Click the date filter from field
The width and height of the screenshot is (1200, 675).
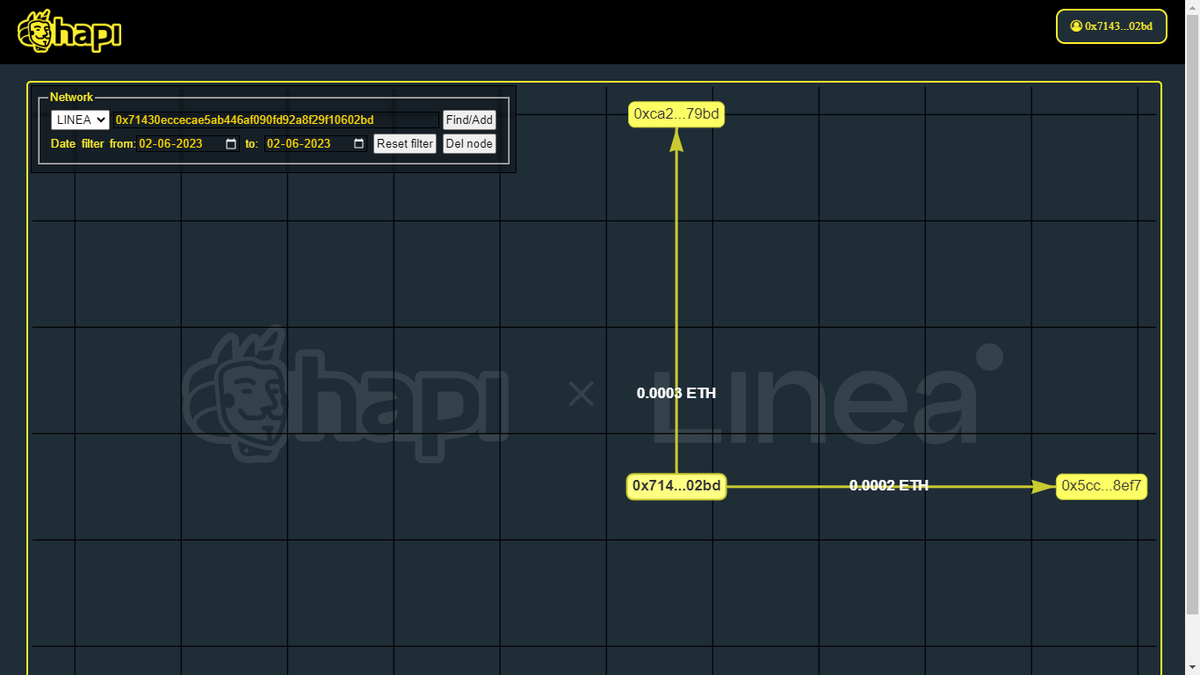click(x=189, y=144)
